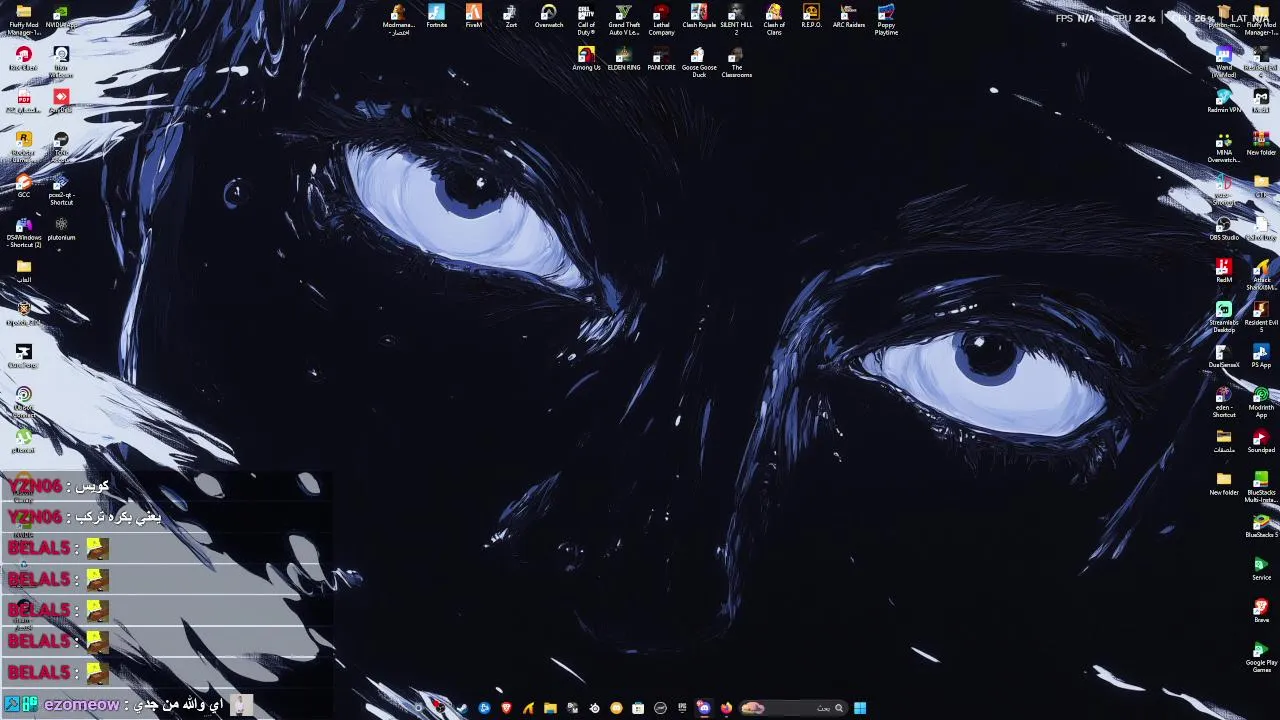Viewport: 1280px width, 720px height.
Task: Open the Overwatch shortcut
Action: (x=548, y=17)
